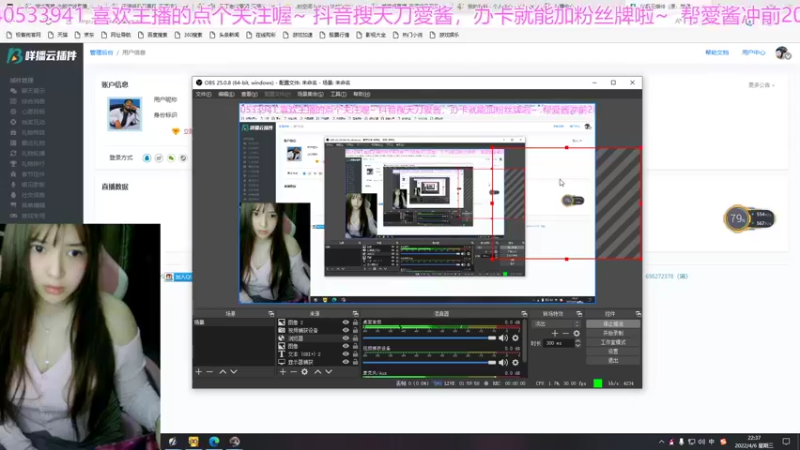Open Edge browser from taskbar
The height and width of the screenshot is (450, 800).
[214, 441]
